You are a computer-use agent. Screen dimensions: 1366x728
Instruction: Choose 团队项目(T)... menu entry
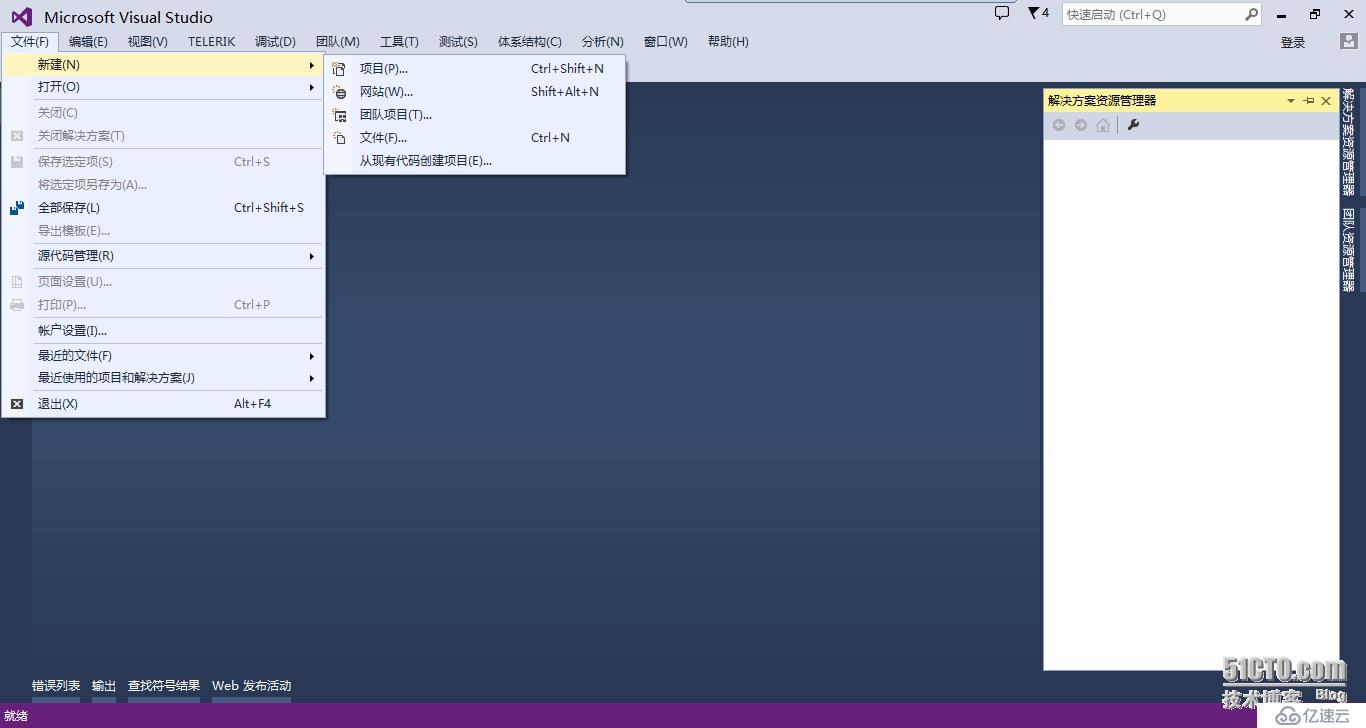pyautogui.click(x=475, y=115)
